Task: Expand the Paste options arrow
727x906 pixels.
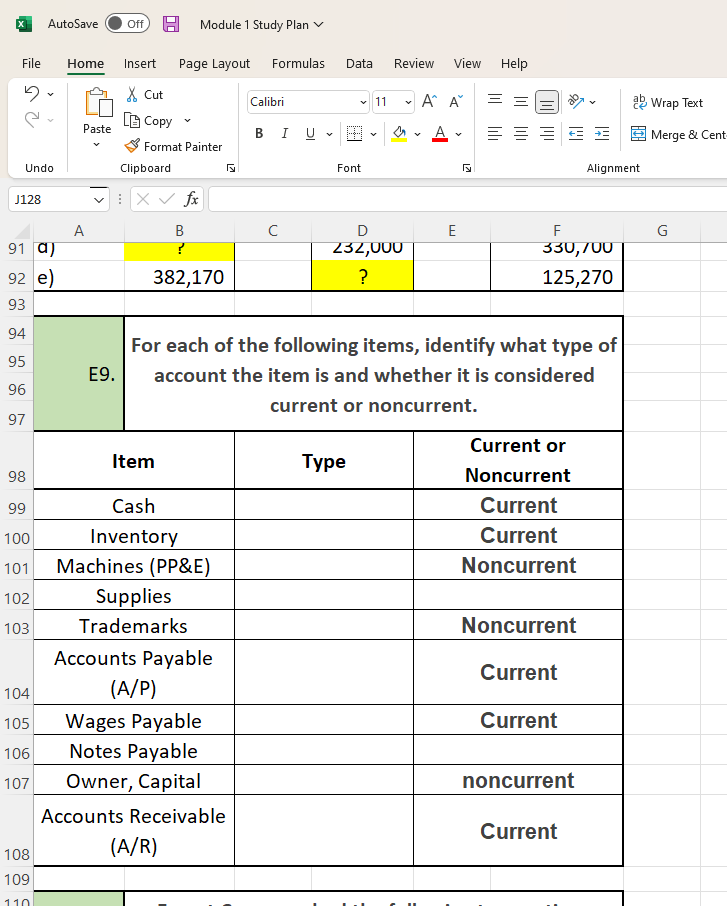Action: pos(97,144)
